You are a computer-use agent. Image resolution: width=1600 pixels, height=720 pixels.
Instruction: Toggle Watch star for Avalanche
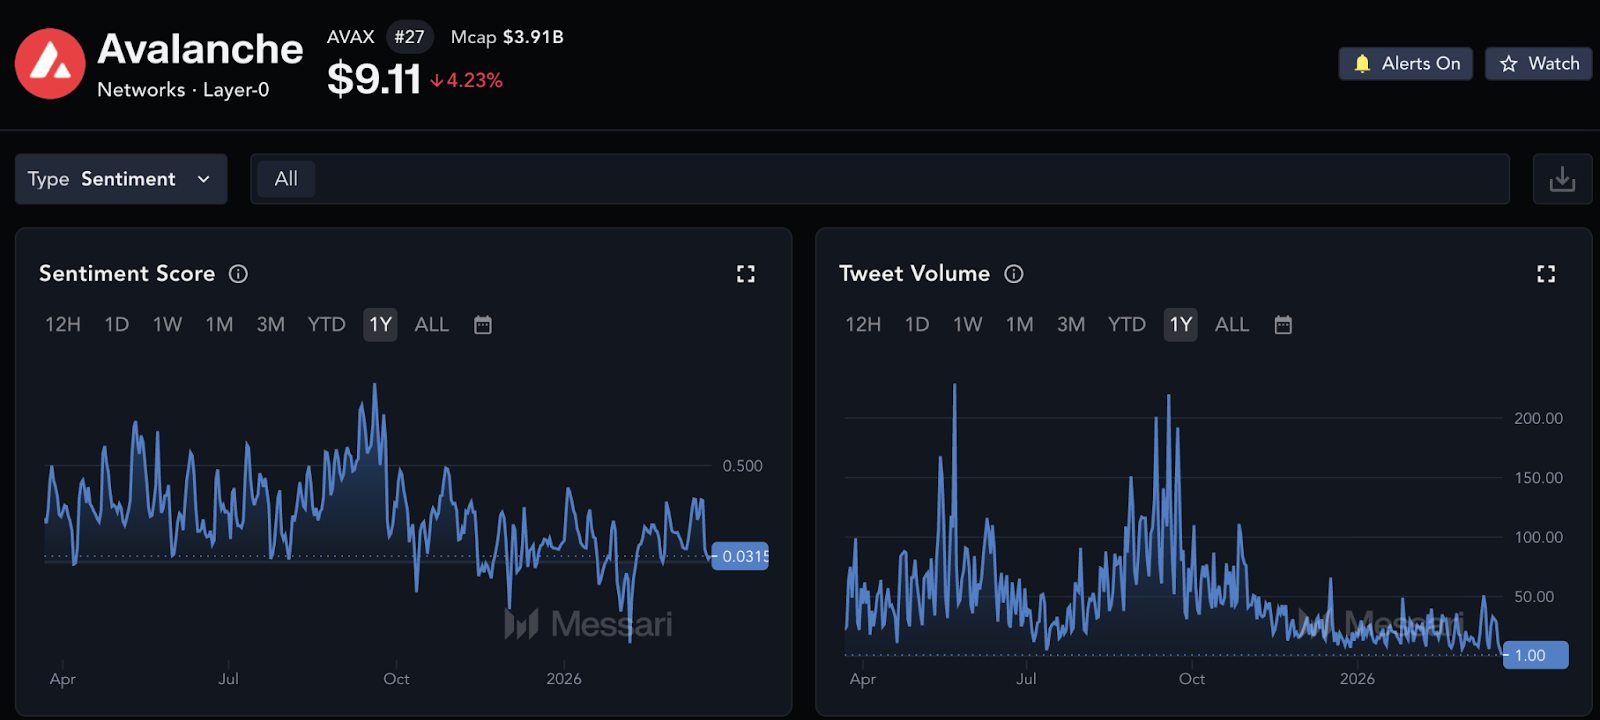1538,64
